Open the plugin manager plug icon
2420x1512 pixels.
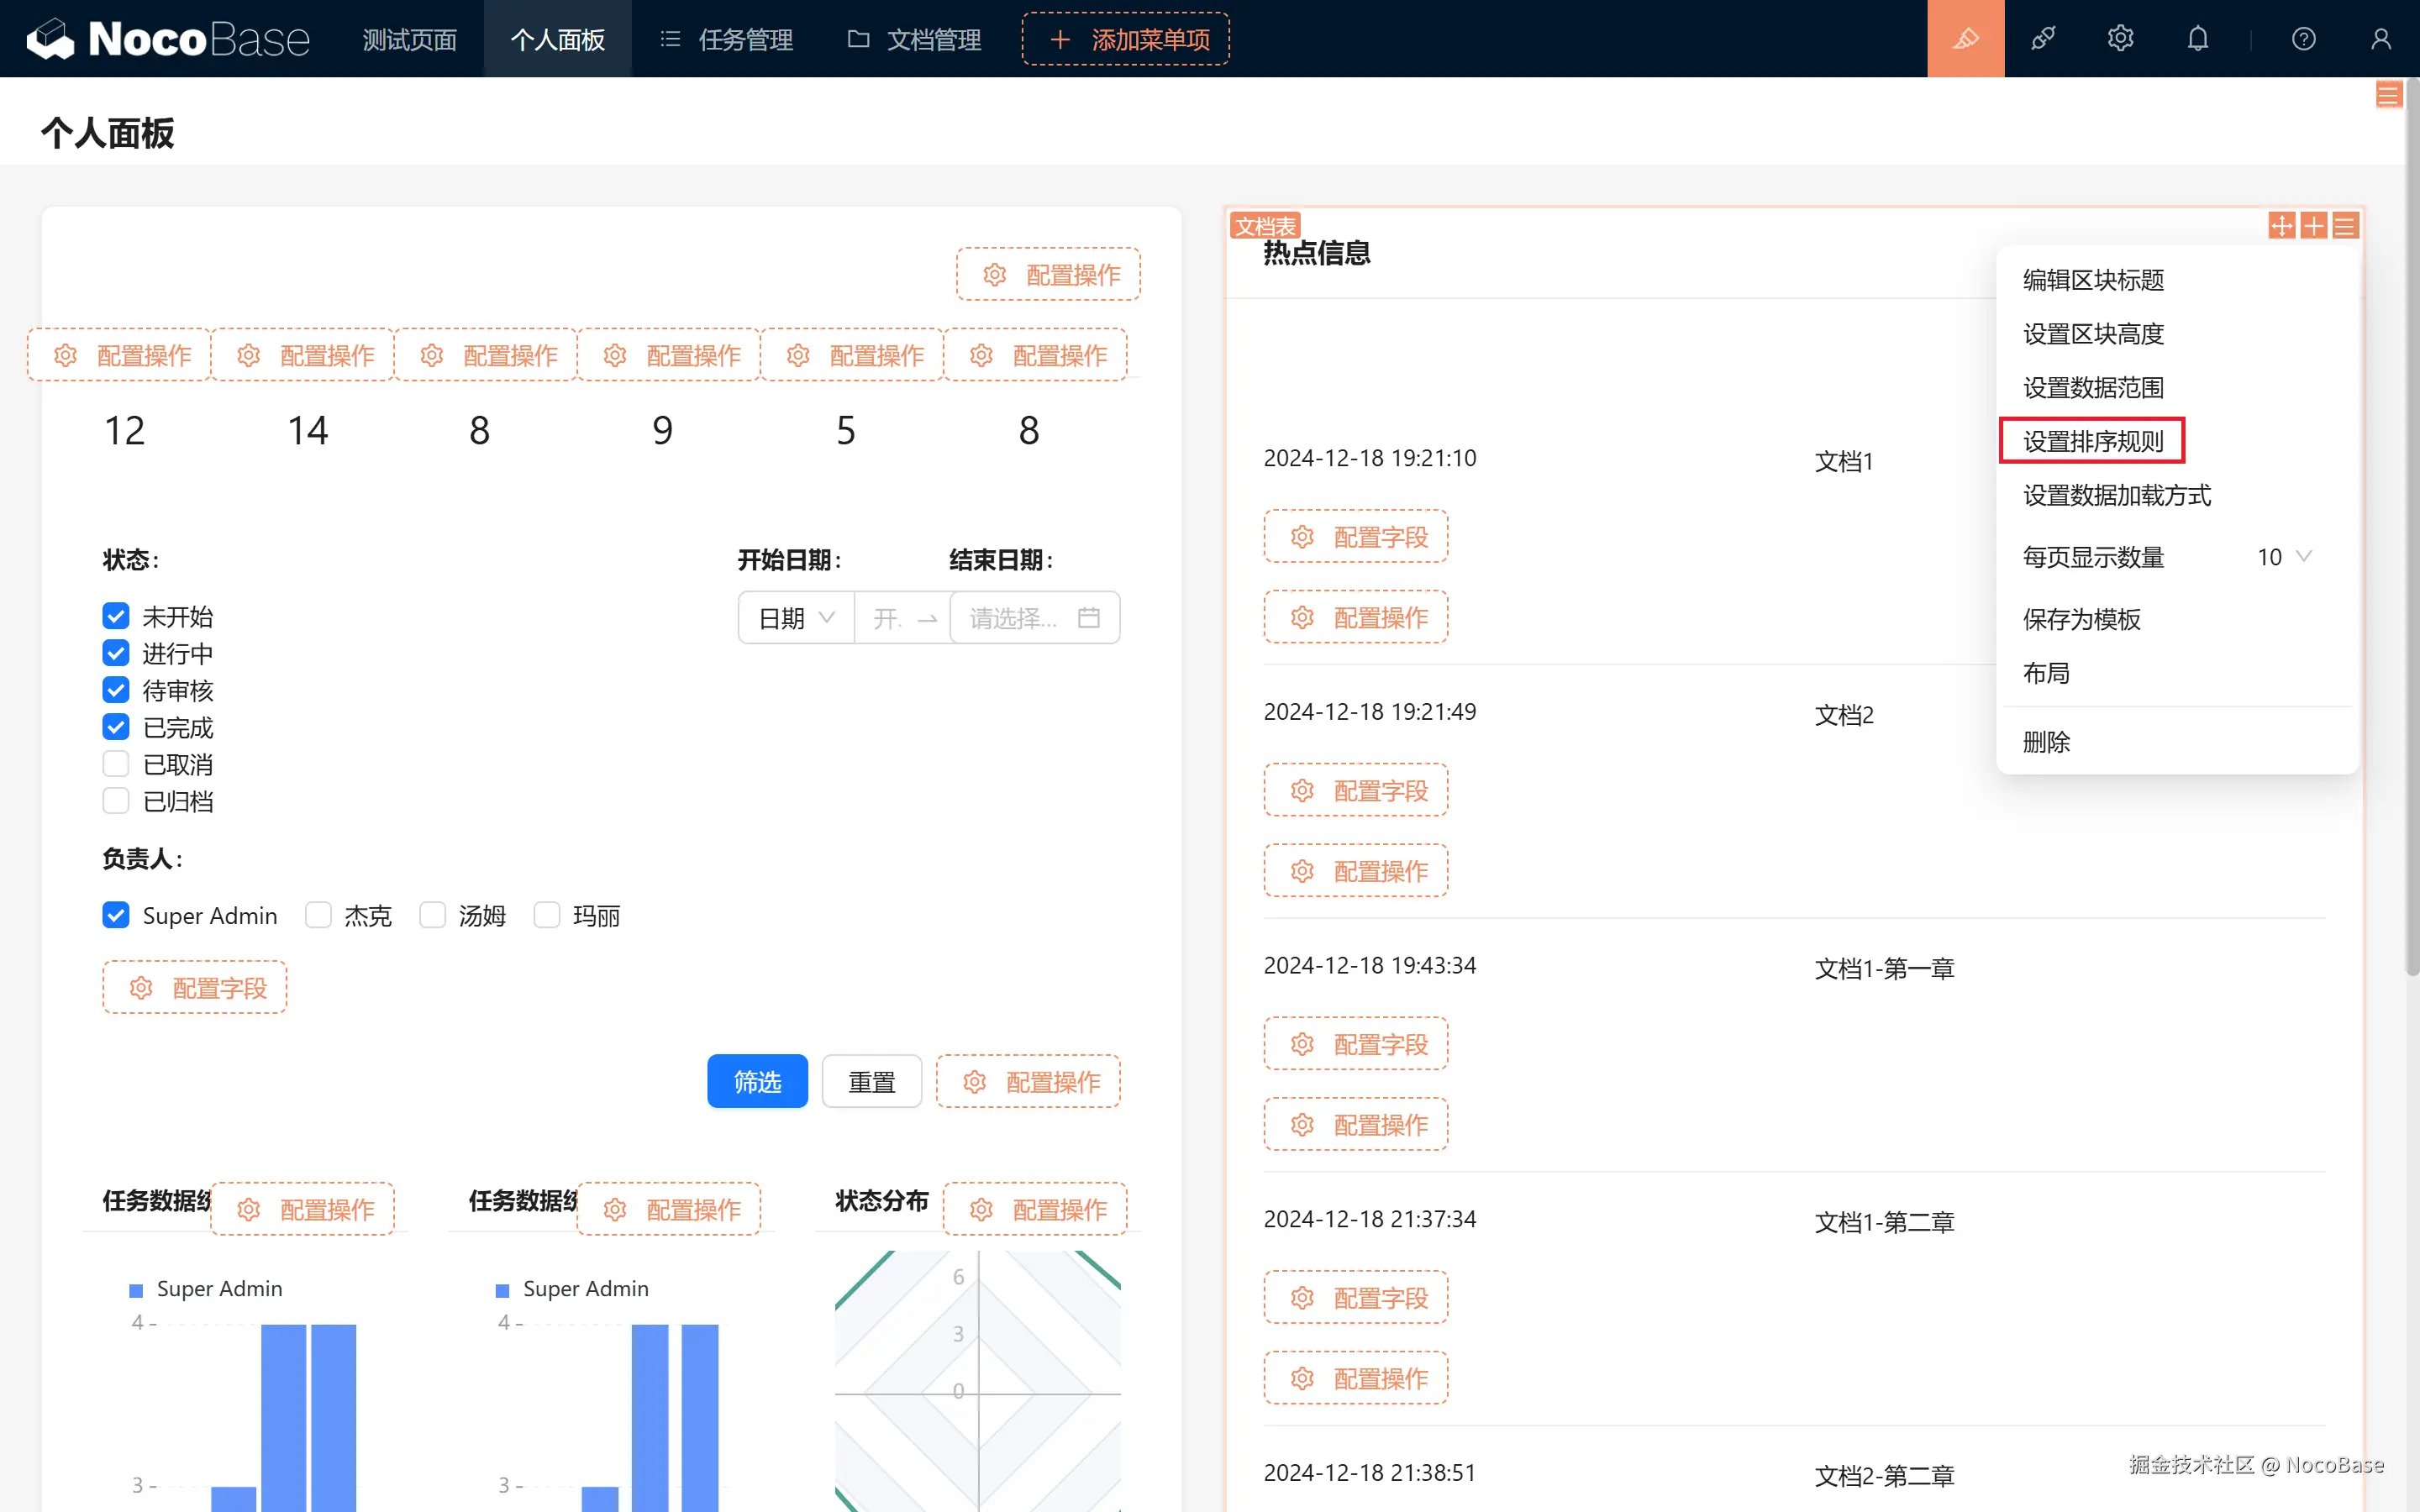2043,39
